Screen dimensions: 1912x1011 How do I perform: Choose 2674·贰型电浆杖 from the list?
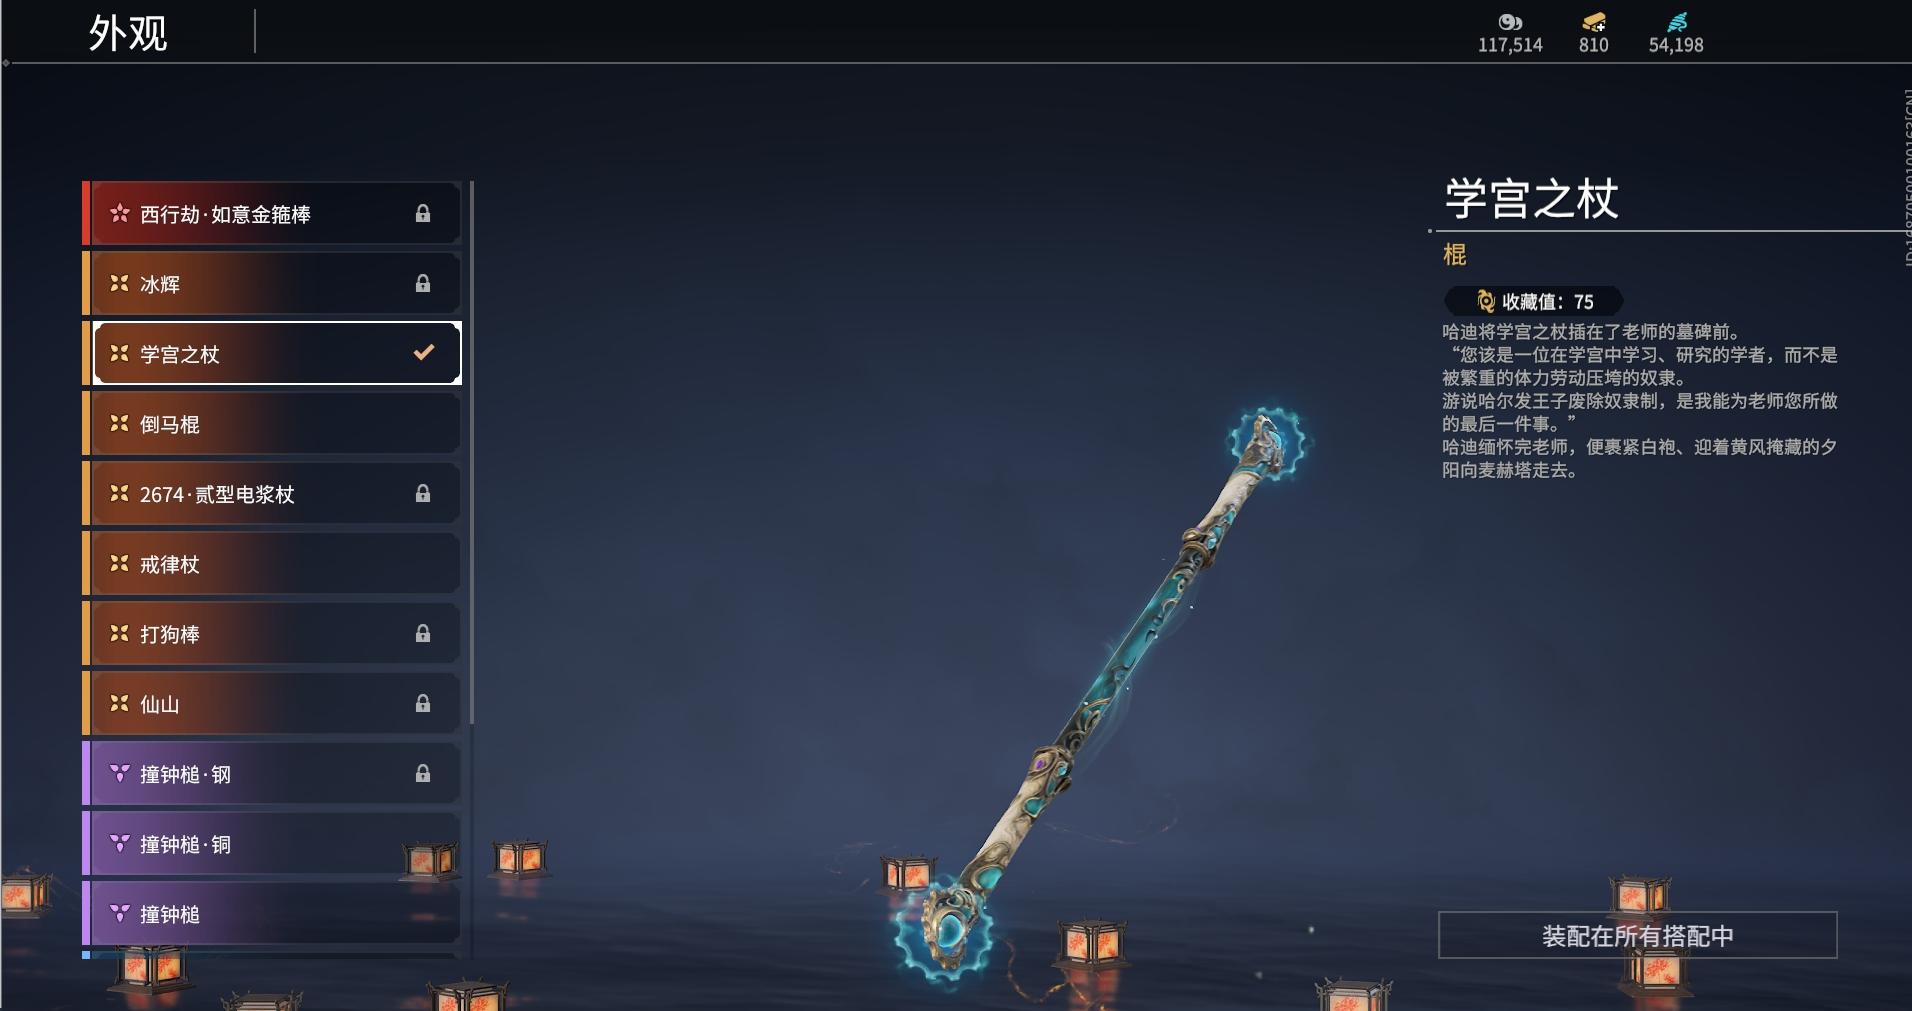pos(271,493)
